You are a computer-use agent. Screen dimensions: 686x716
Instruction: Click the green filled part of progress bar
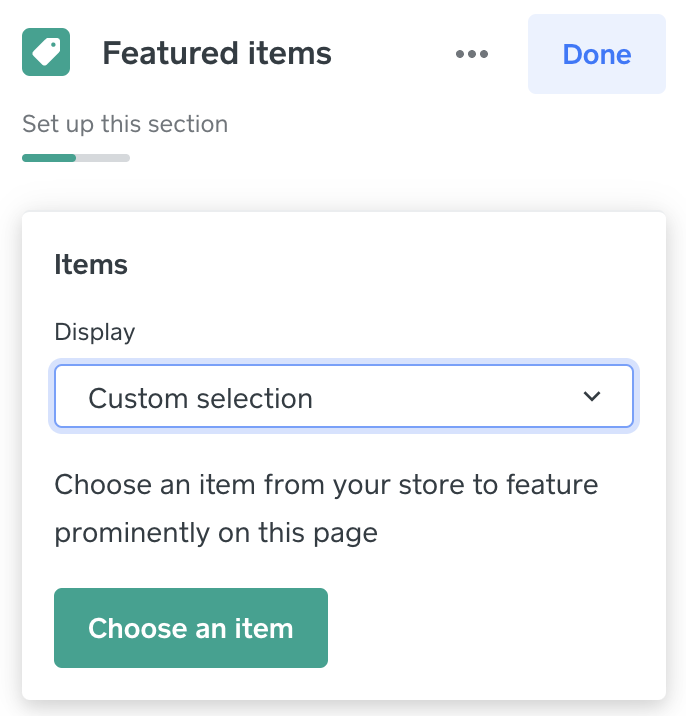[x=49, y=158]
